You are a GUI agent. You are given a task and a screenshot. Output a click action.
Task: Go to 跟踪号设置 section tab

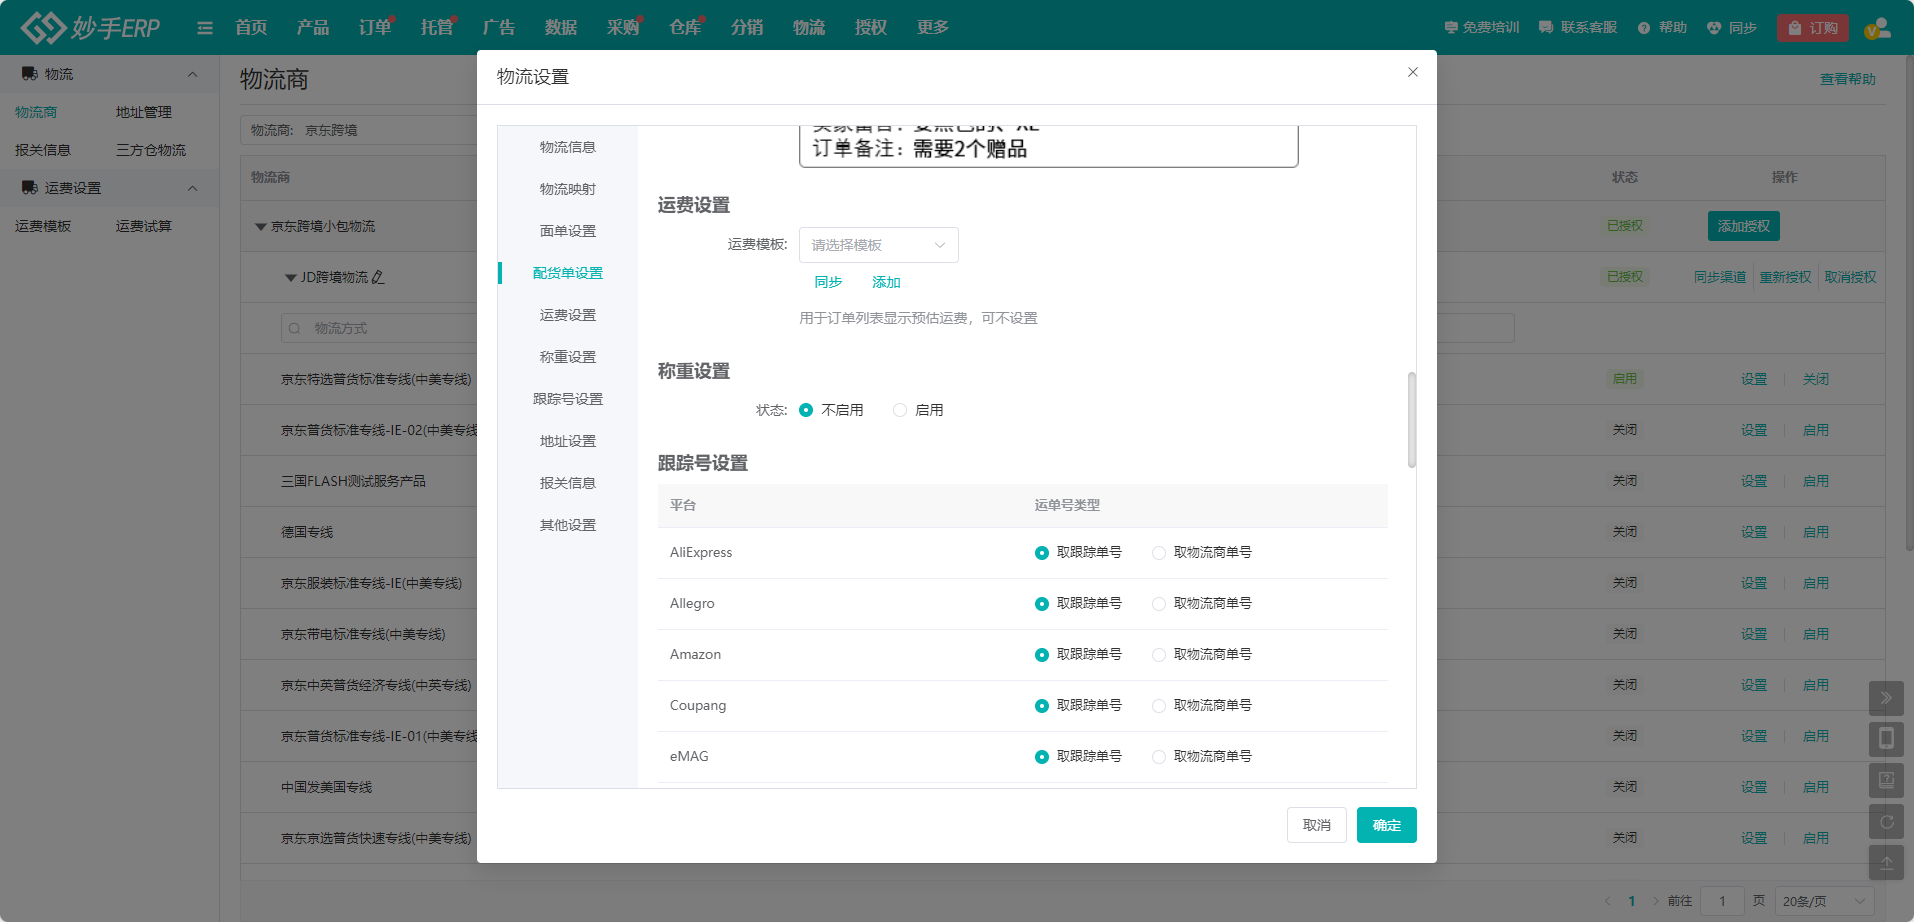click(567, 399)
